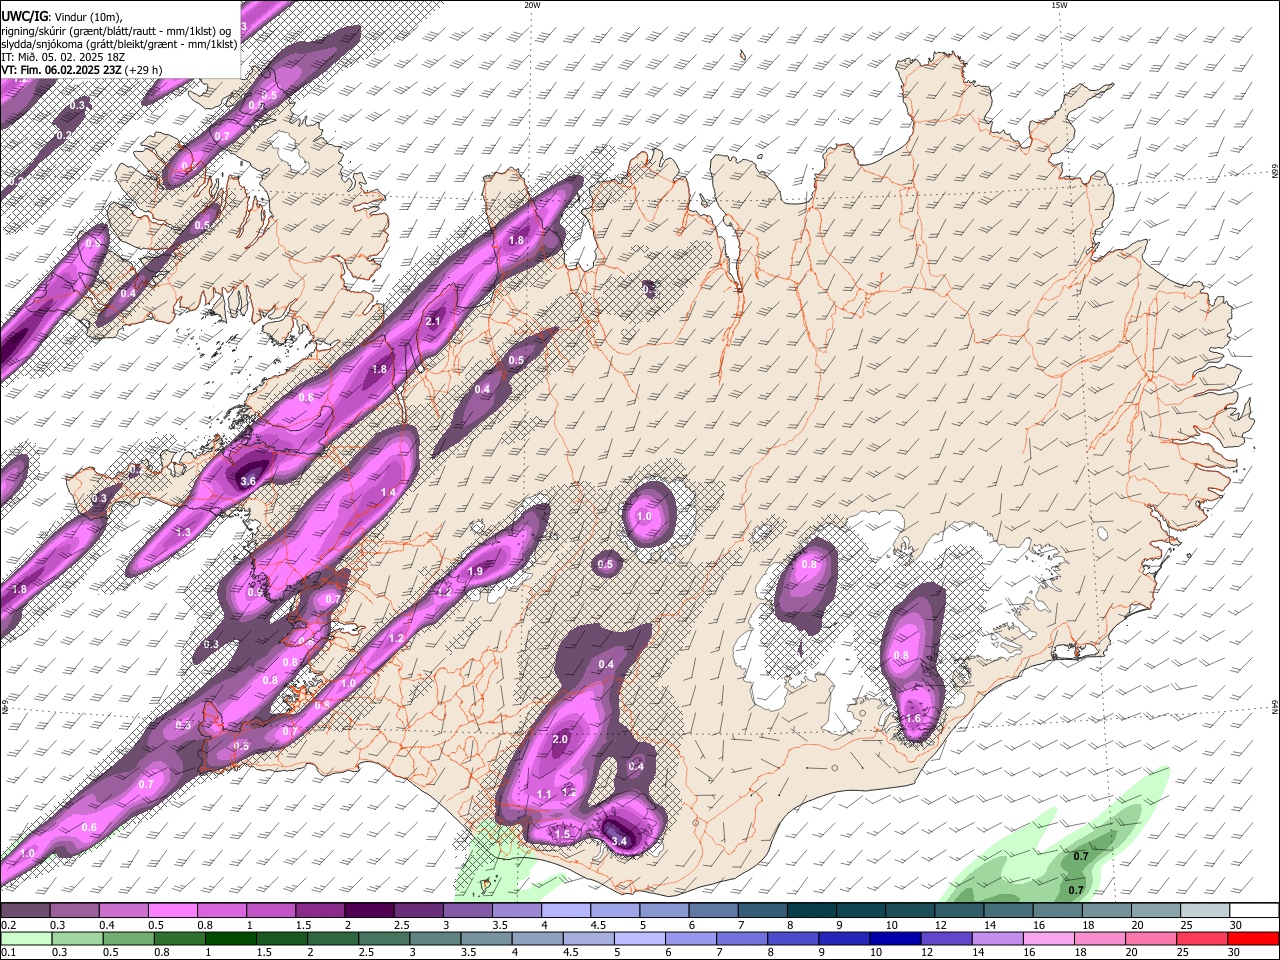1280x960 pixels.
Task: Pick the violet 12 swatch in the lower legend row
Action: [946, 938]
